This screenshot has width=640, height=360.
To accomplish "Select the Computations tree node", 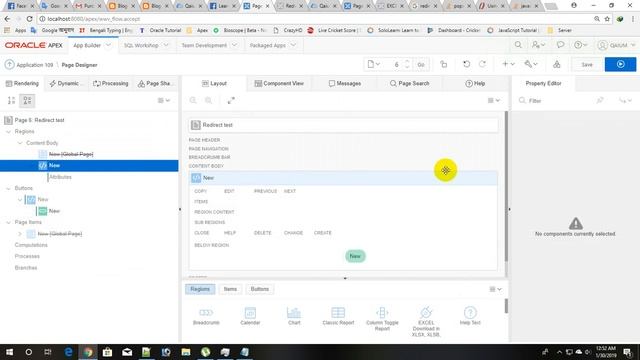I will (31, 245).
